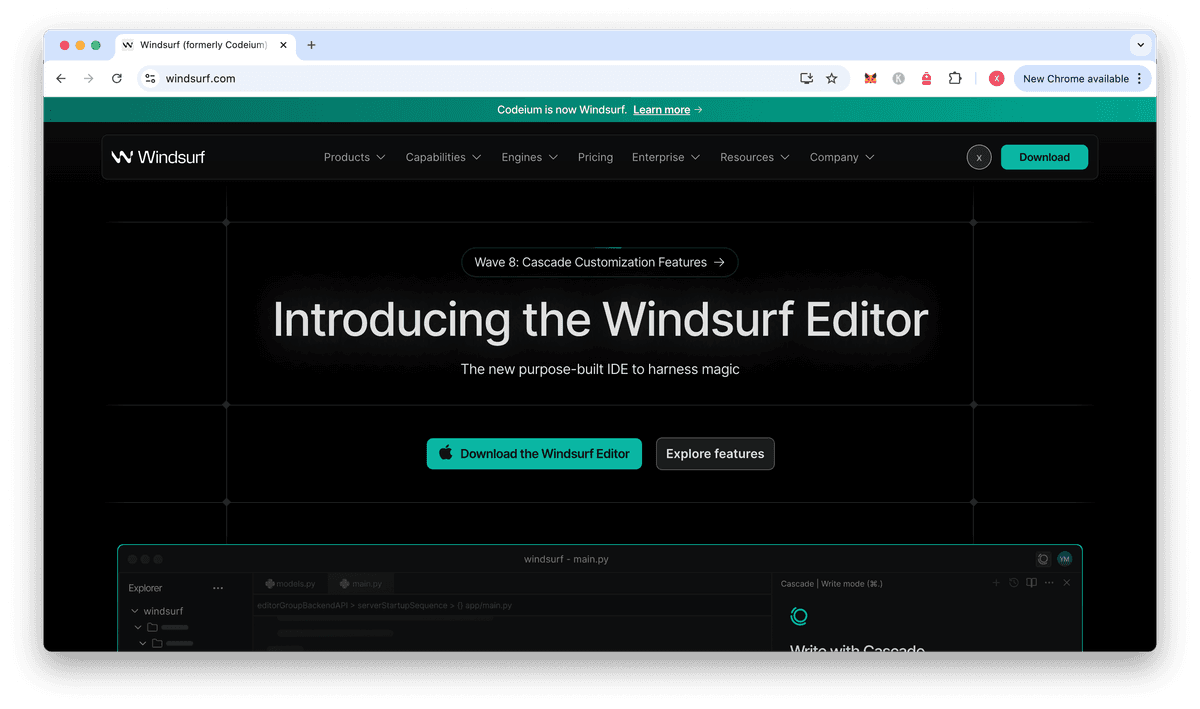The width and height of the screenshot is (1200, 709).
Task: Select Pricing in the navigation bar
Action: pos(595,157)
